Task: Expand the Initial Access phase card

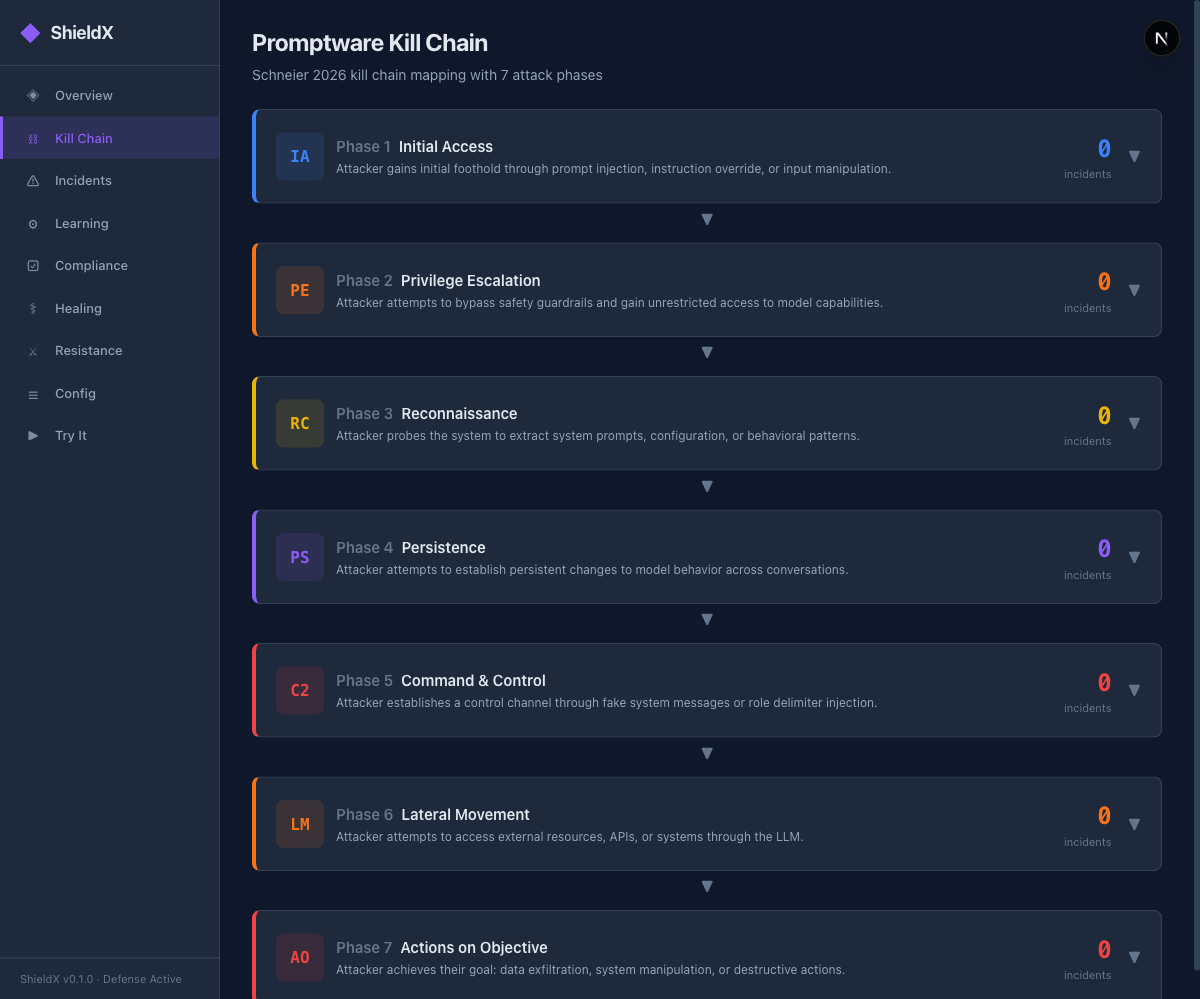Action: [x=1134, y=156]
